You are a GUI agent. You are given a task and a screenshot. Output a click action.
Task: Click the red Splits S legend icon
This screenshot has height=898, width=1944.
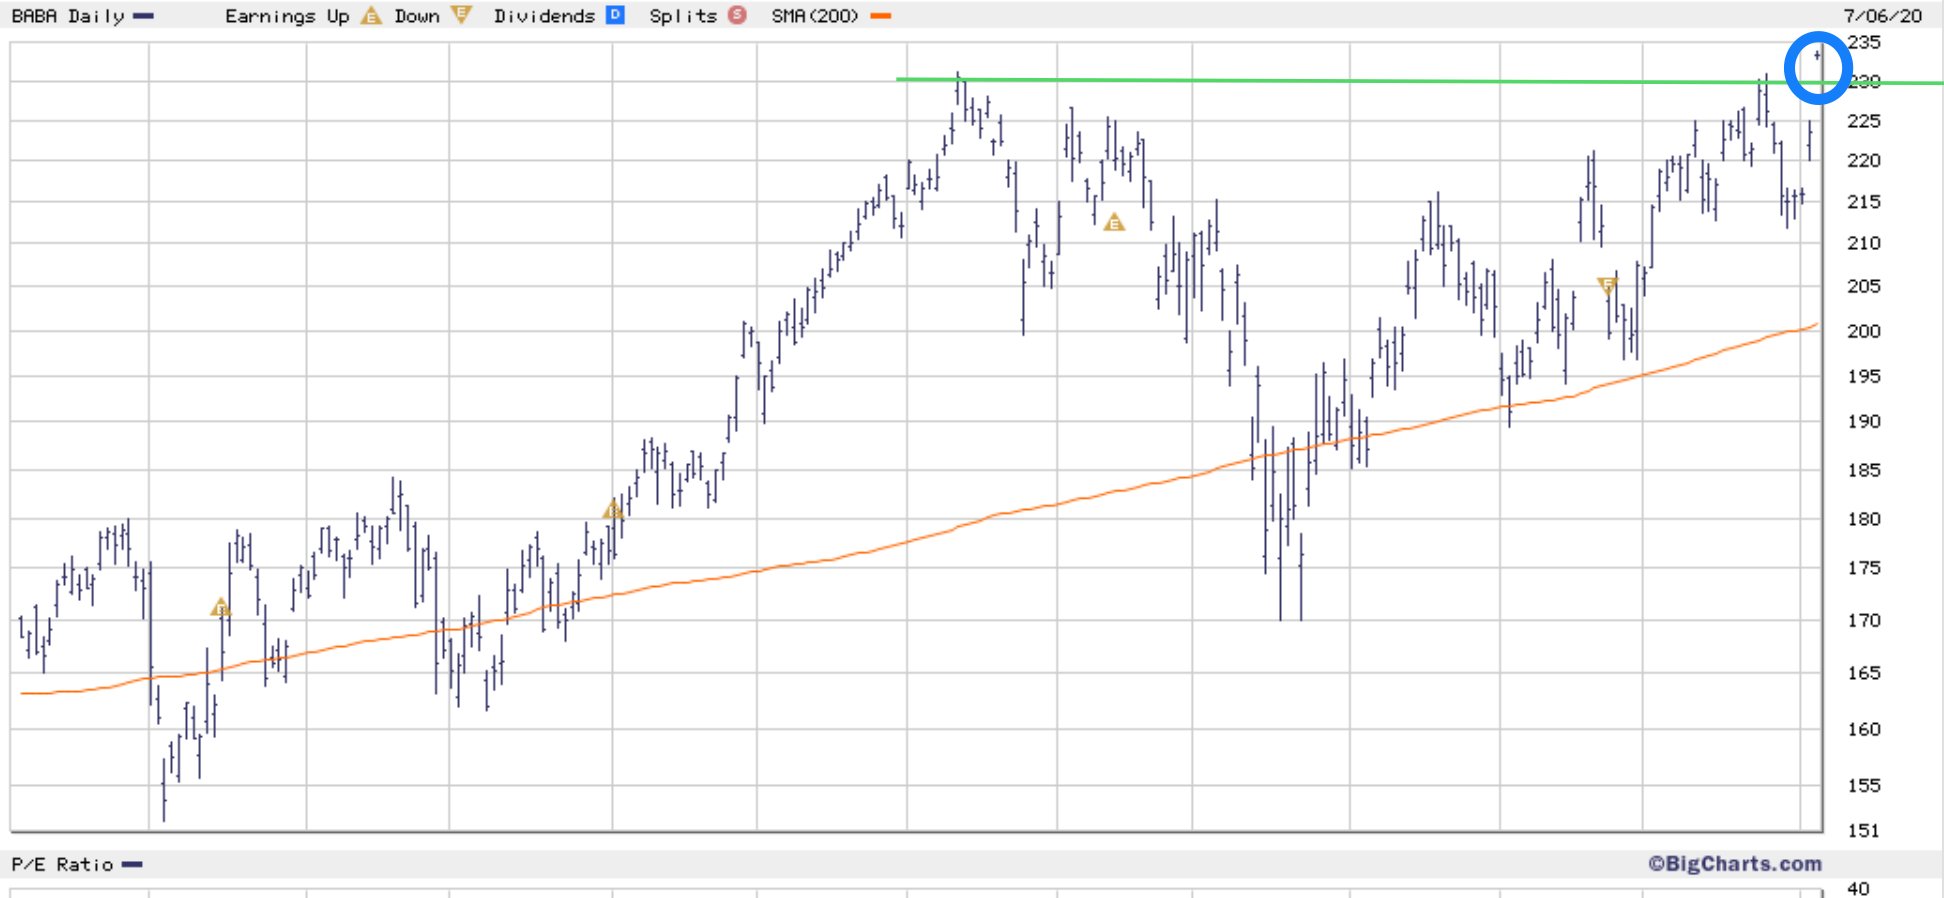737,15
